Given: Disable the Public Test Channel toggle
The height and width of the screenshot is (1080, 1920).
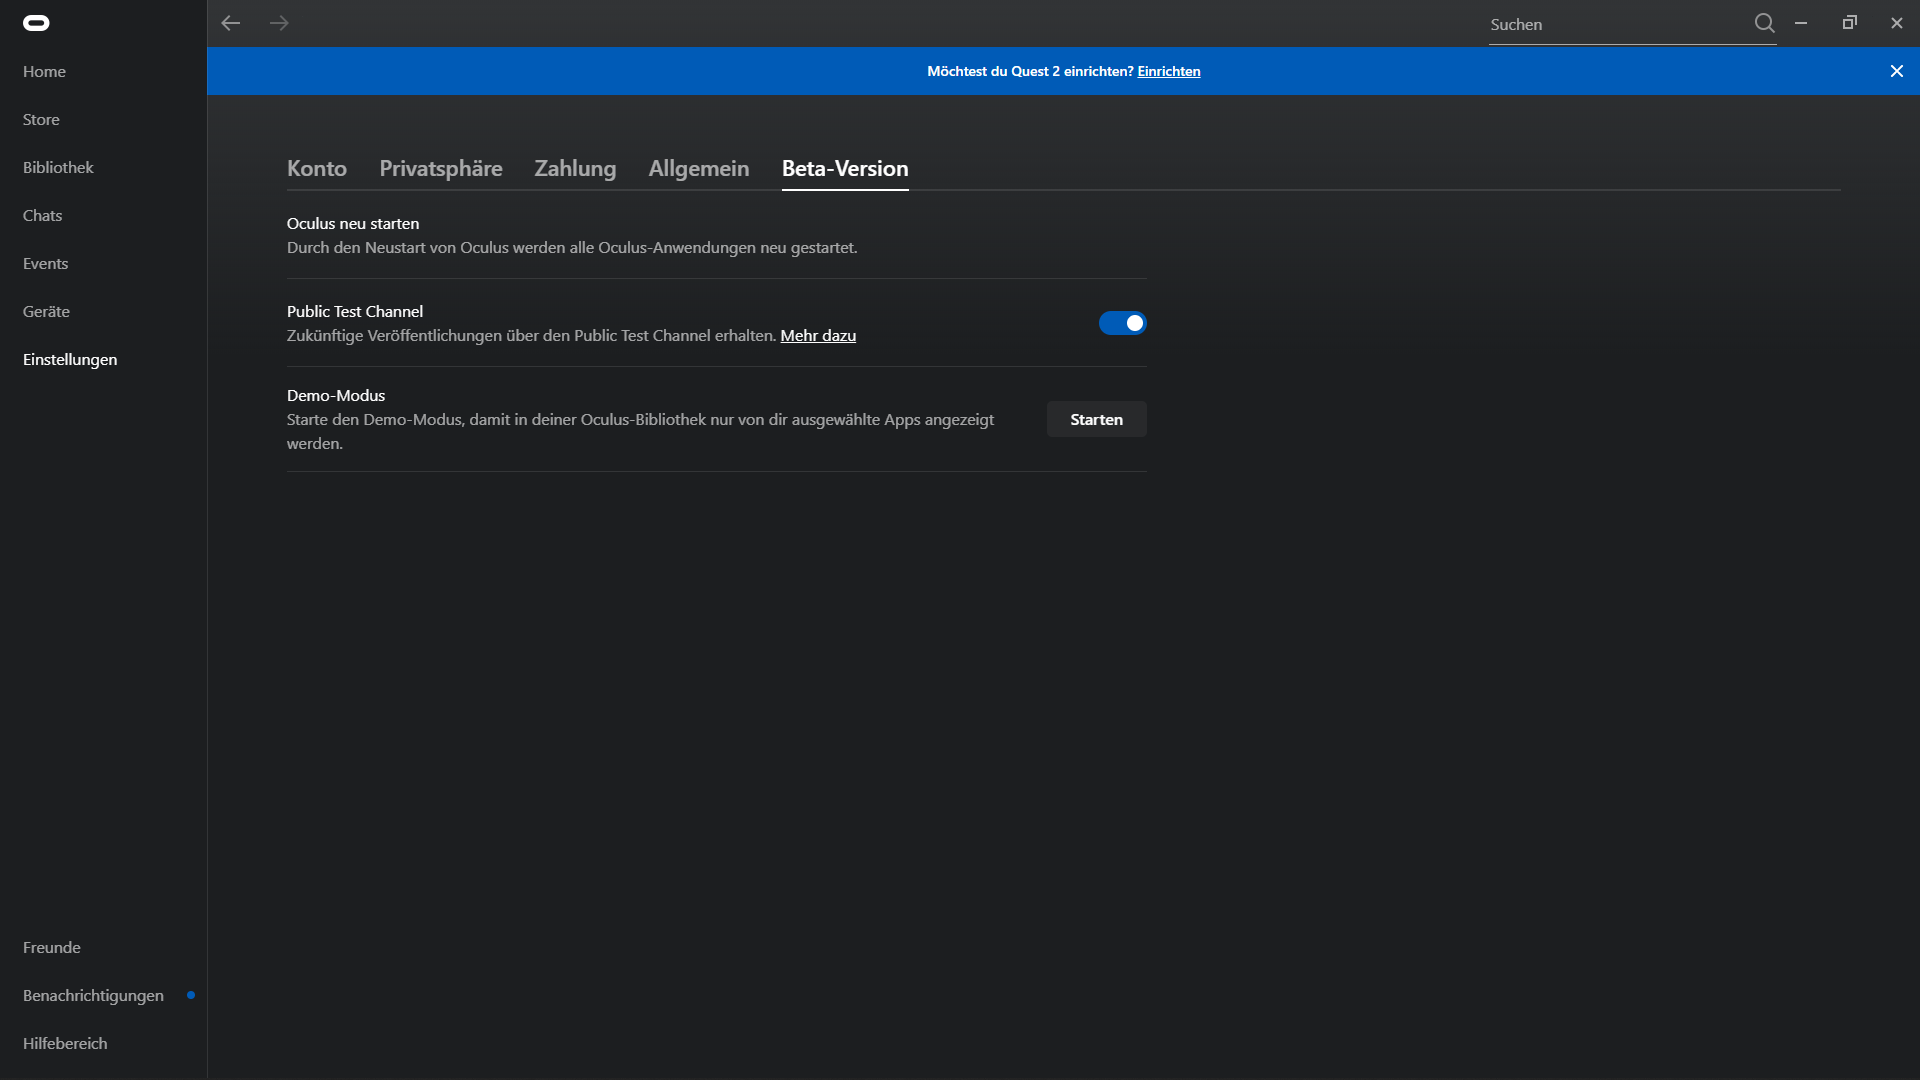Looking at the screenshot, I should (1122, 323).
